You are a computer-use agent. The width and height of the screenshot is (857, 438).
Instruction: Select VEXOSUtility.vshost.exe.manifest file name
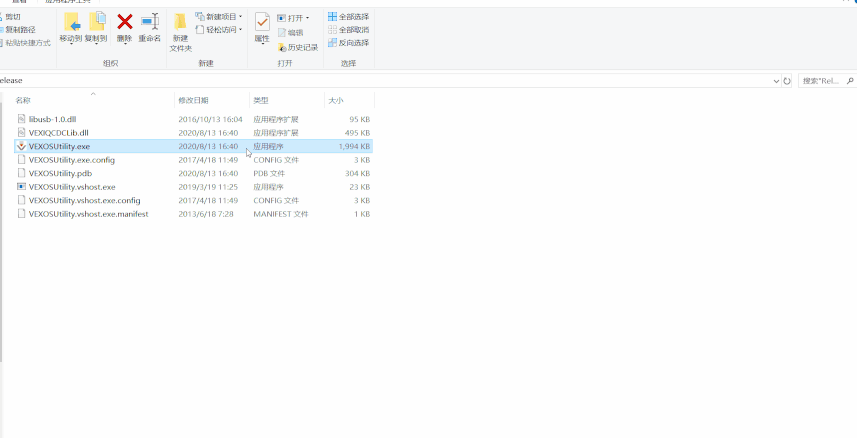pyautogui.click(x=89, y=214)
